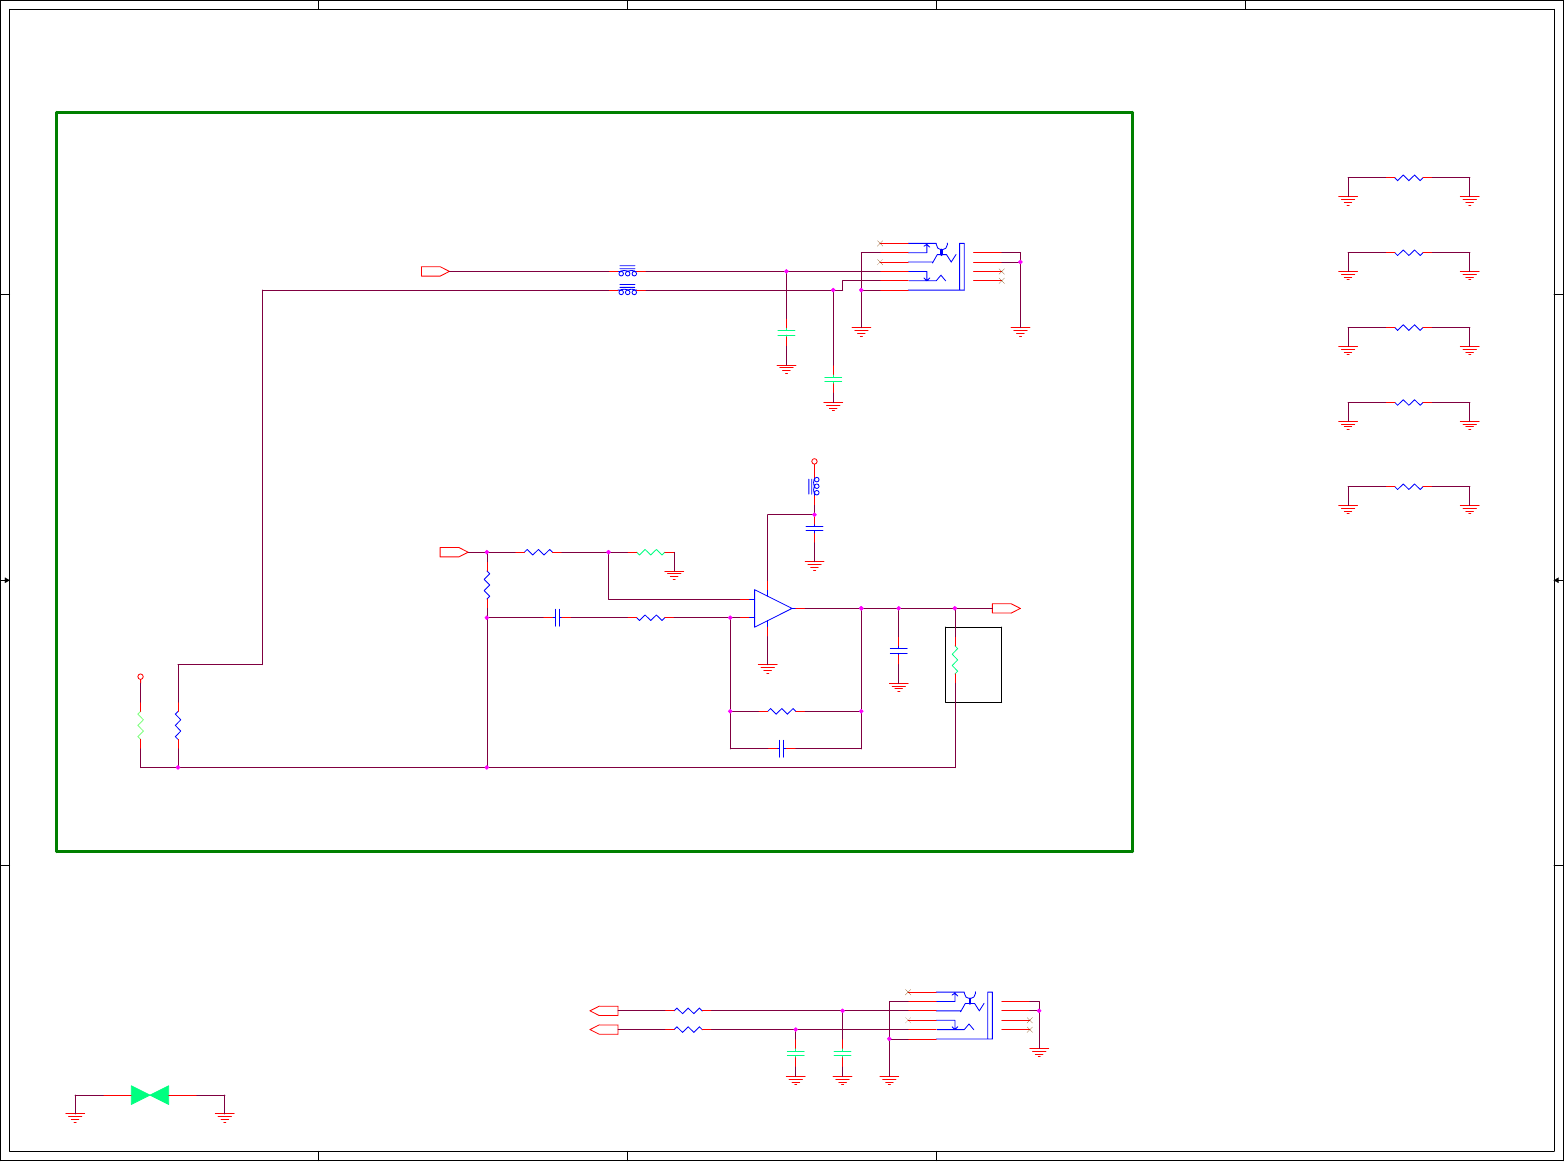
Task: Select the blue resistor just right of input port
Action: [538, 552]
